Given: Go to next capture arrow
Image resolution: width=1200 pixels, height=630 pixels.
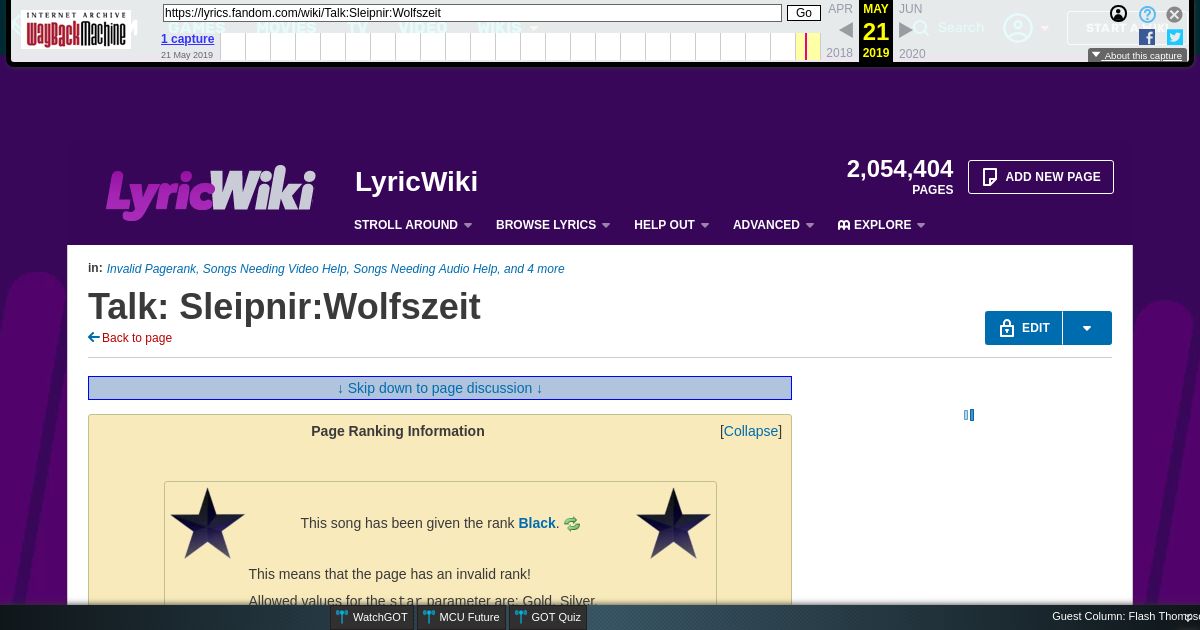Looking at the screenshot, I should pyautogui.click(x=906, y=31).
